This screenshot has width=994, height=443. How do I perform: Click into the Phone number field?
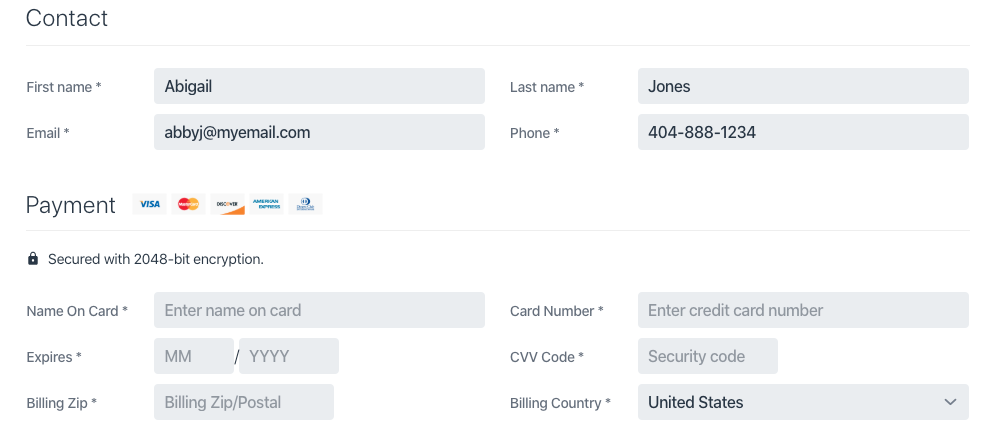pyautogui.click(x=802, y=132)
